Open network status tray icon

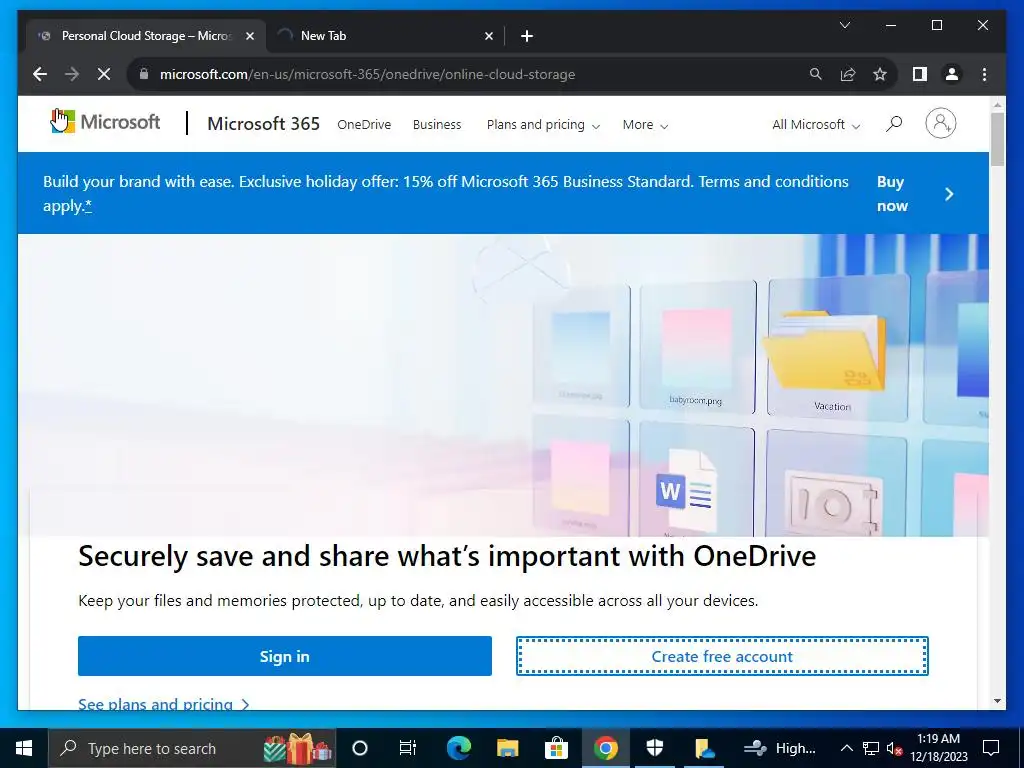click(x=871, y=748)
